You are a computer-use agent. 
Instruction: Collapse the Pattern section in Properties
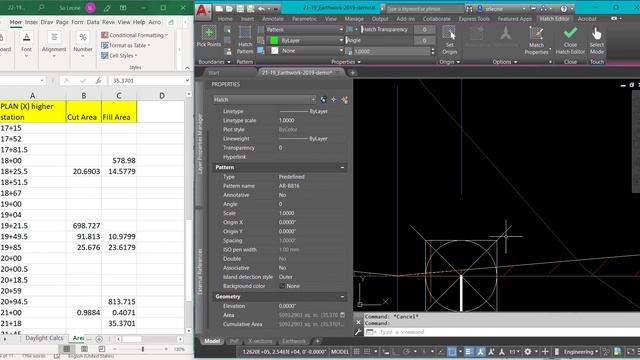pos(342,167)
